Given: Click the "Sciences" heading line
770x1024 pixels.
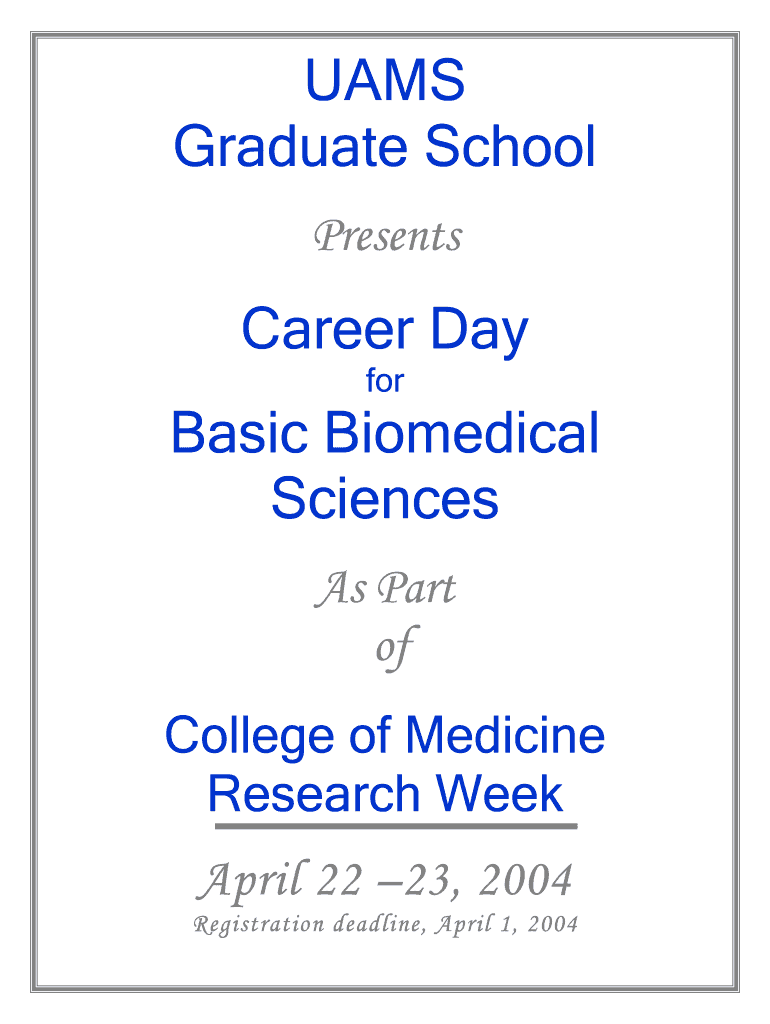Looking at the screenshot, I should (x=385, y=498).
